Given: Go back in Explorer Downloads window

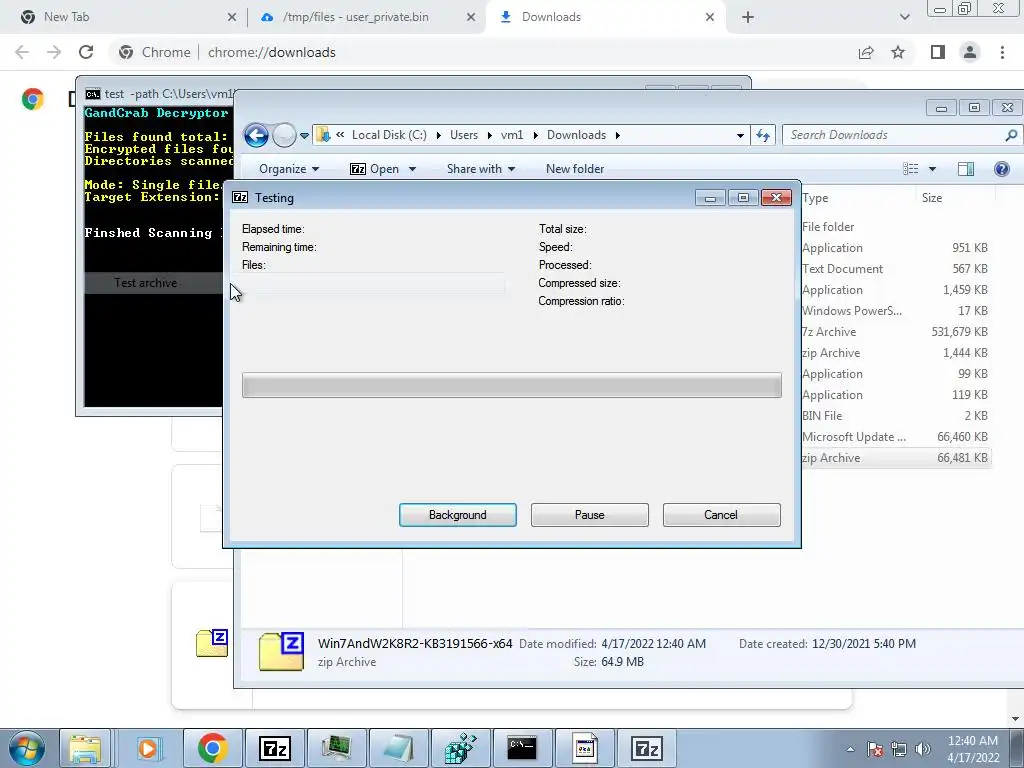Looking at the screenshot, I should pos(256,135).
